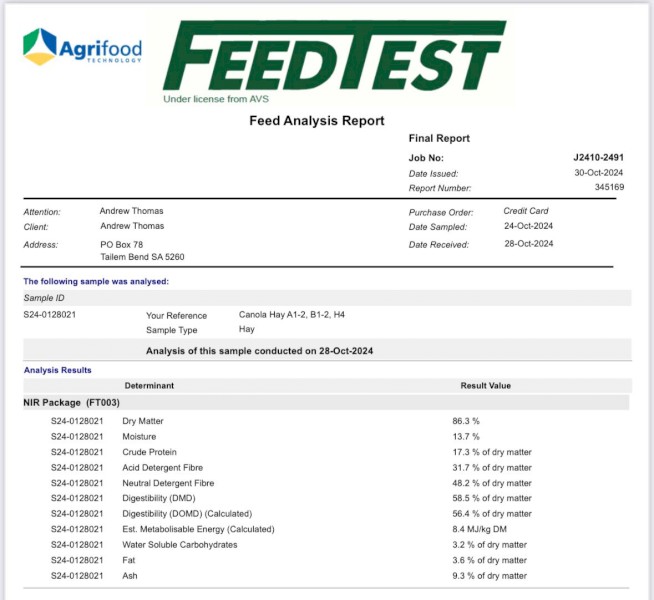
Task: Select DMD result 58.5 % of dry matter
Action: pyautogui.click(x=492, y=499)
